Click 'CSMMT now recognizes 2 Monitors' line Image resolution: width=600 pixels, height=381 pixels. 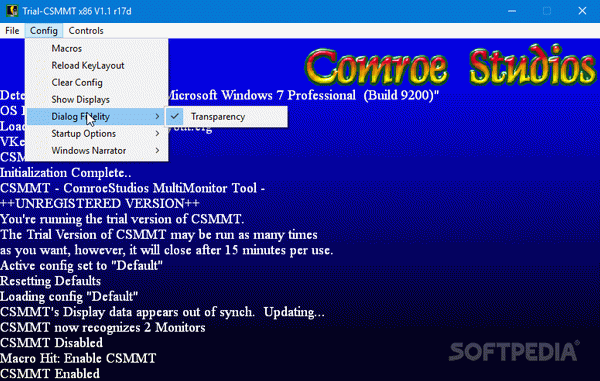(x=103, y=327)
